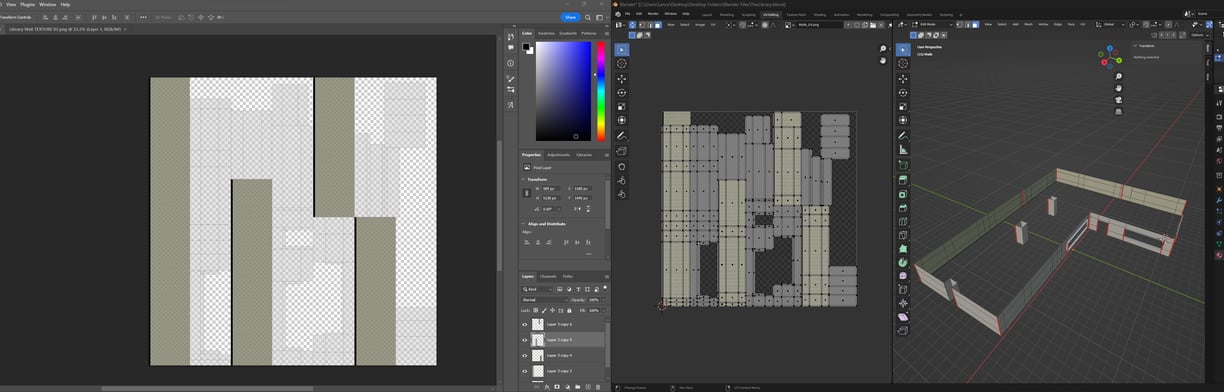Select the UV editor Rip Region tool
The image size is (1224, 392).
[621, 151]
